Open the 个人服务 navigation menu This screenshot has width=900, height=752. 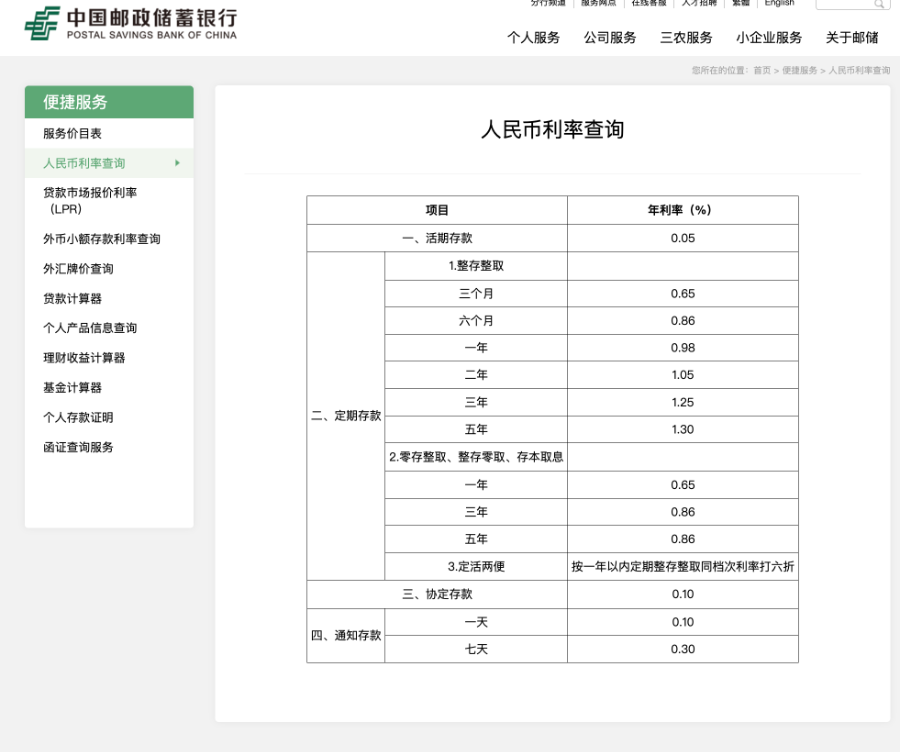[x=533, y=38]
